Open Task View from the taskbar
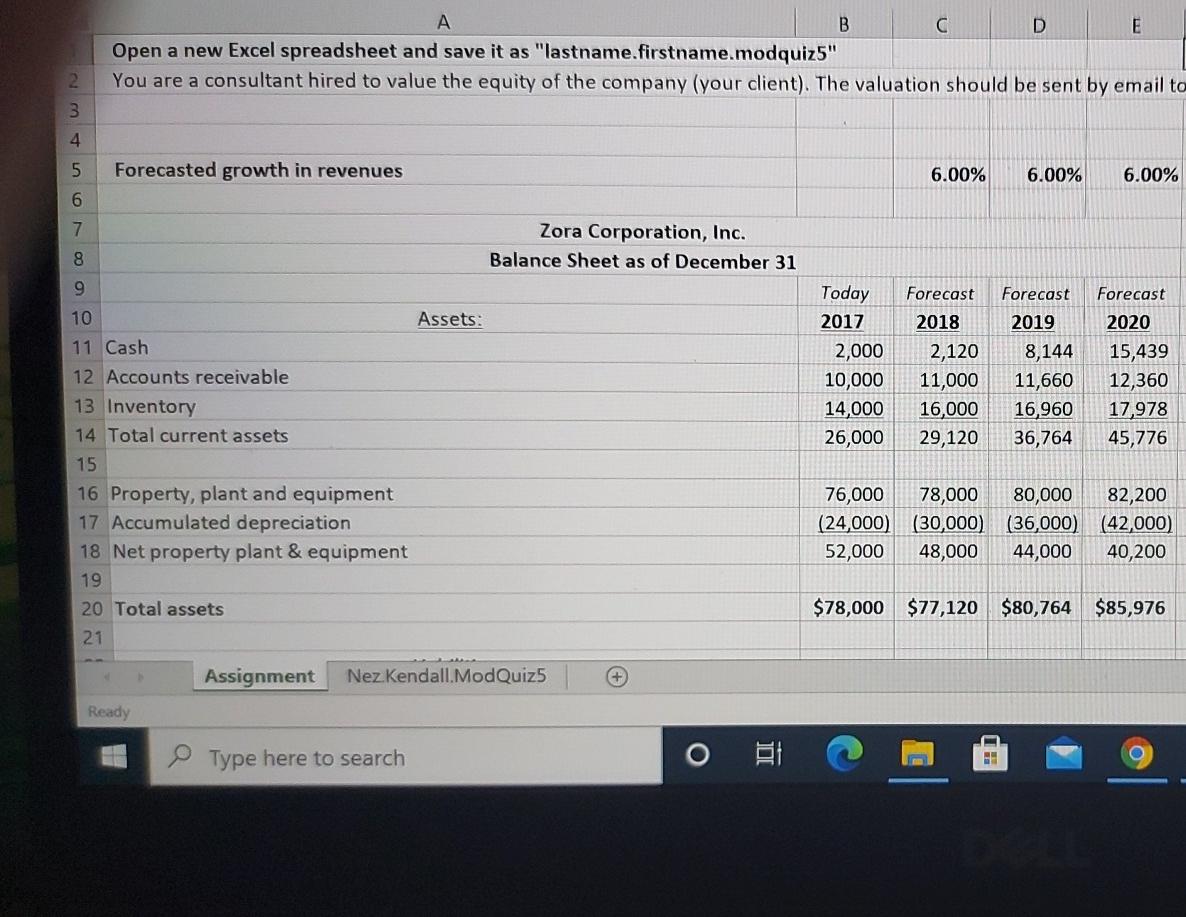Screen dimensions: 1186x917 pos(768,754)
